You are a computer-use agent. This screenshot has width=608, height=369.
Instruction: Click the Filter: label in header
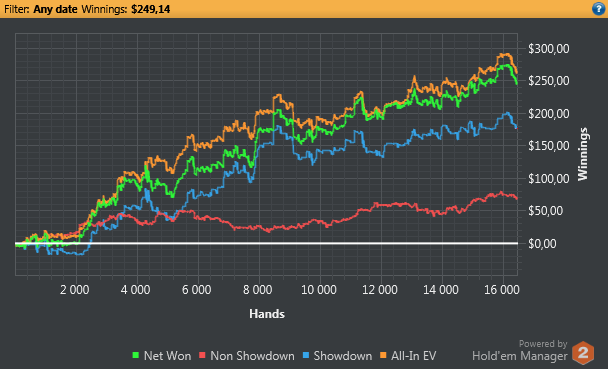pos(17,9)
